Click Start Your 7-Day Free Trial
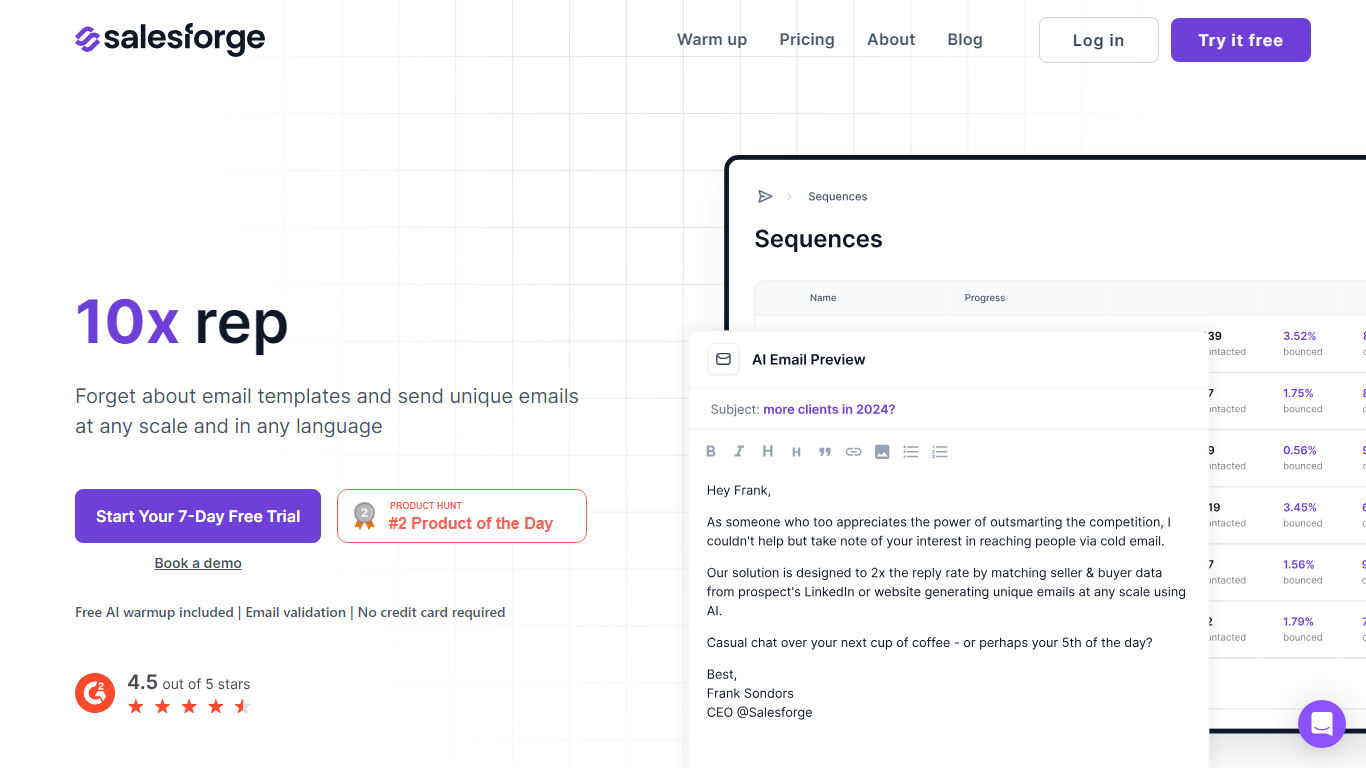Image resolution: width=1366 pixels, height=768 pixels. coord(198,516)
